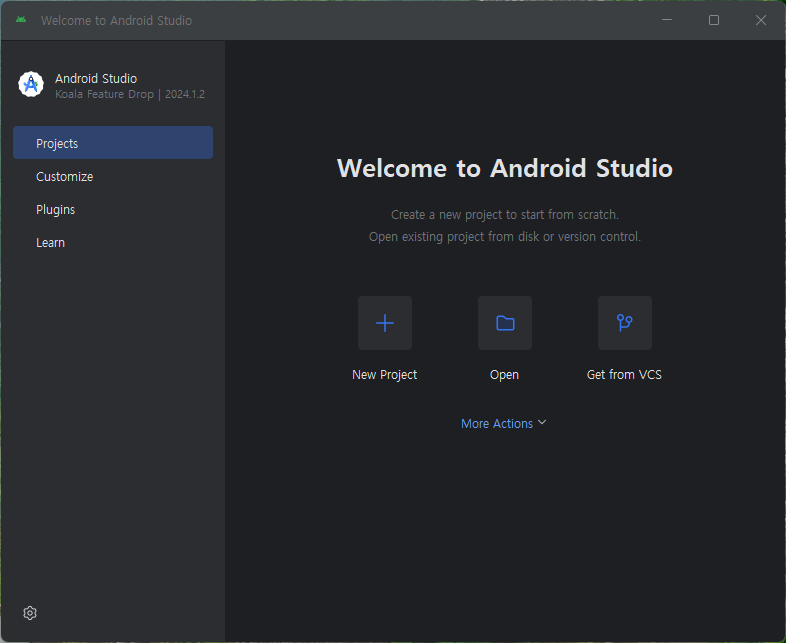Minimize the Welcome window
The height and width of the screenshot is (643, 786).
[667, 20]
